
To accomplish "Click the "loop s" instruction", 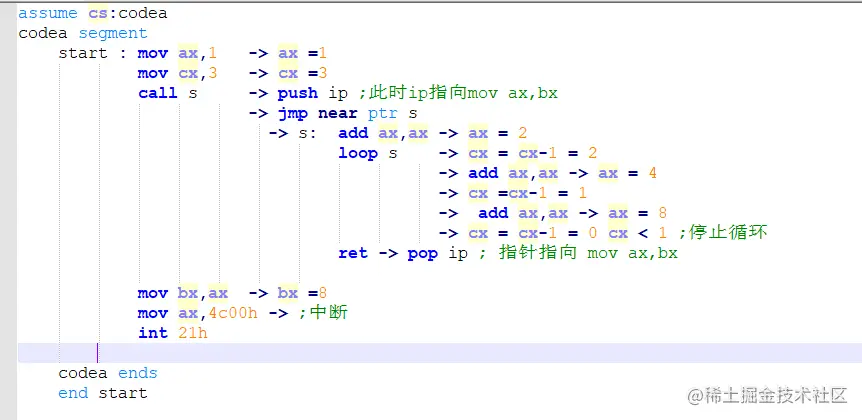I will (368, 153).
